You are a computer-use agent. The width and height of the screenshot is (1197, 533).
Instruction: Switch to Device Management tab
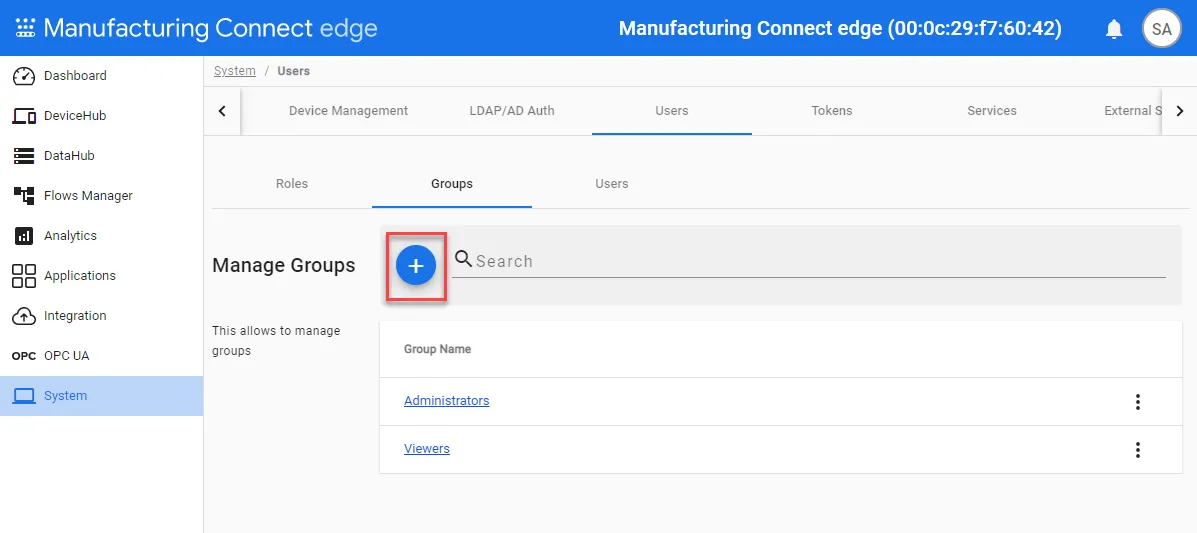pyautogui.click(x=348, y=111)
